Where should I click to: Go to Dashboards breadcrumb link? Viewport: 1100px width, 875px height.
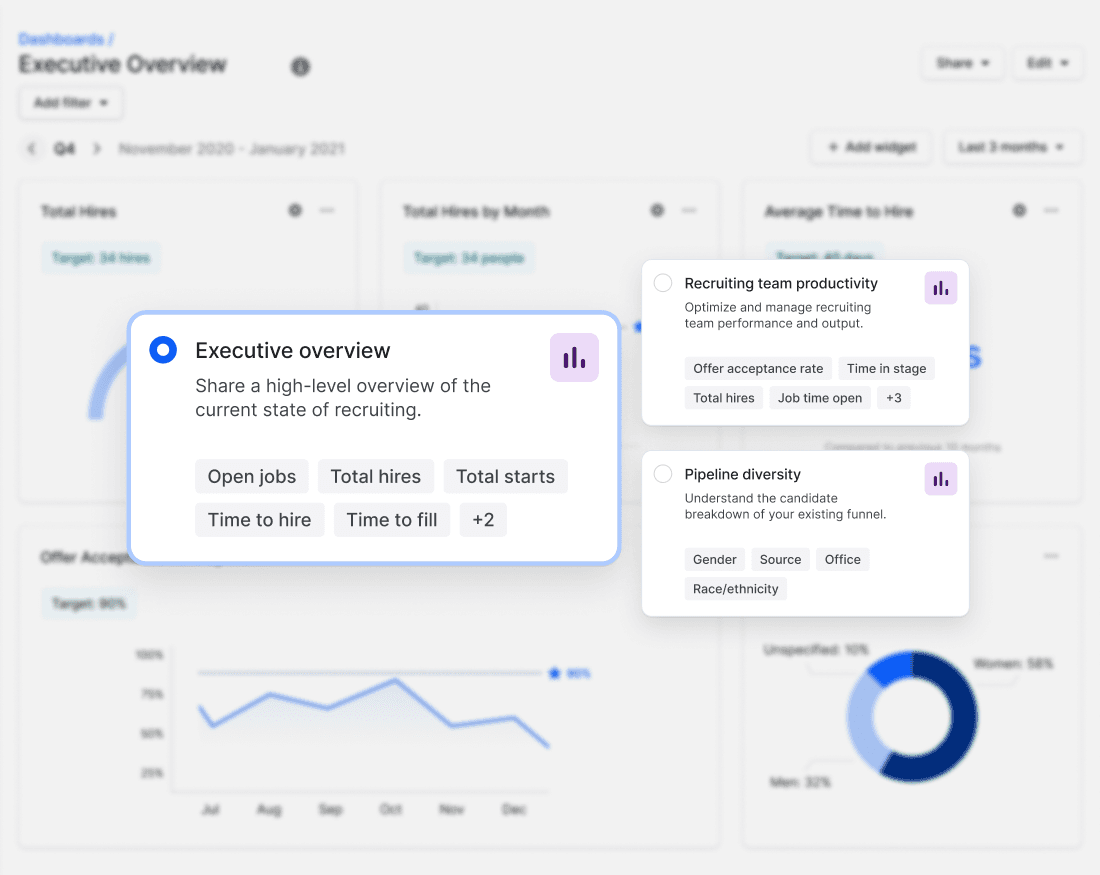pyautogui.click(x=62, y=39)
